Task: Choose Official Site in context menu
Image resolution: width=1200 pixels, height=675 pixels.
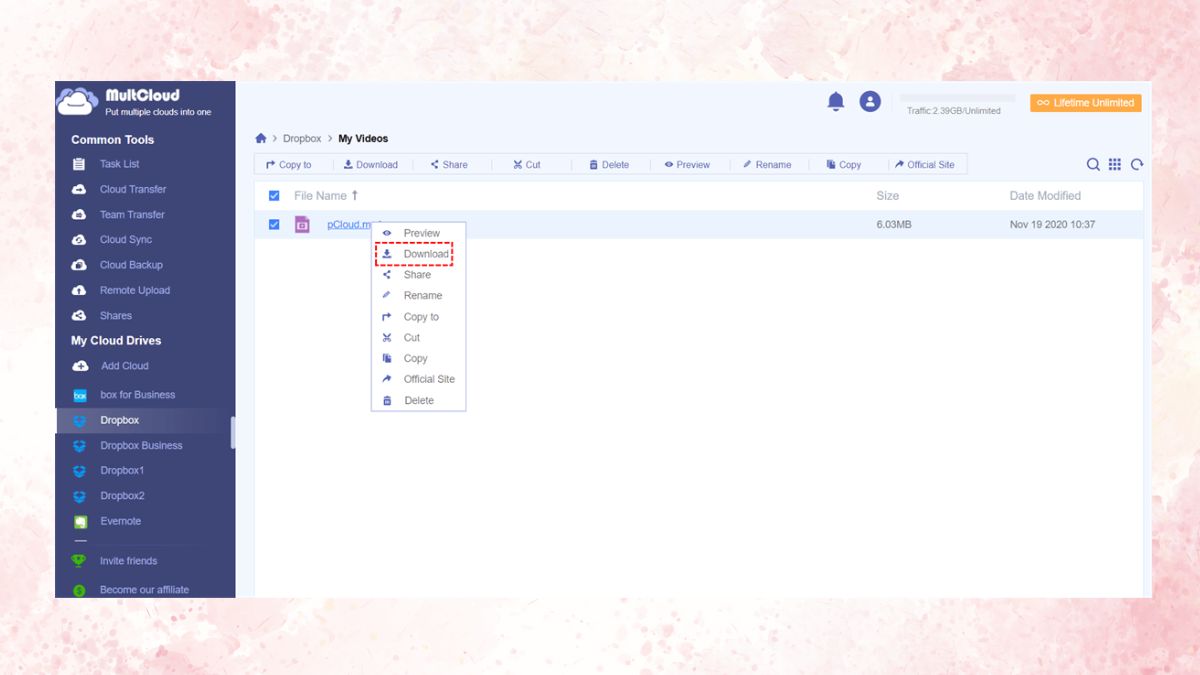Action: (x=418, y=379)
